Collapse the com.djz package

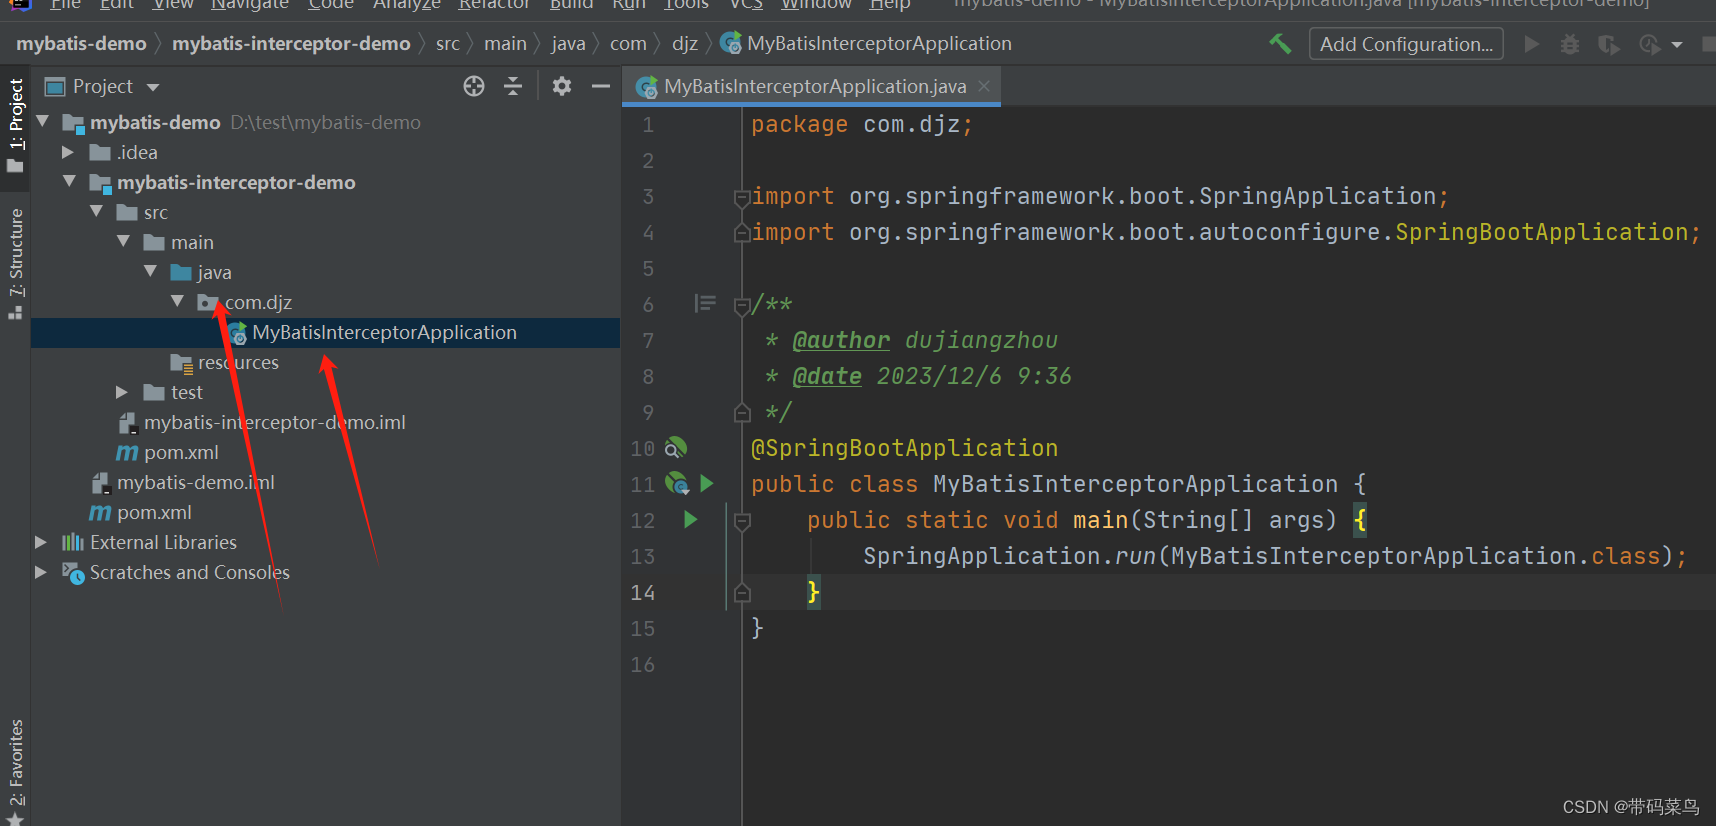point(178,301)
